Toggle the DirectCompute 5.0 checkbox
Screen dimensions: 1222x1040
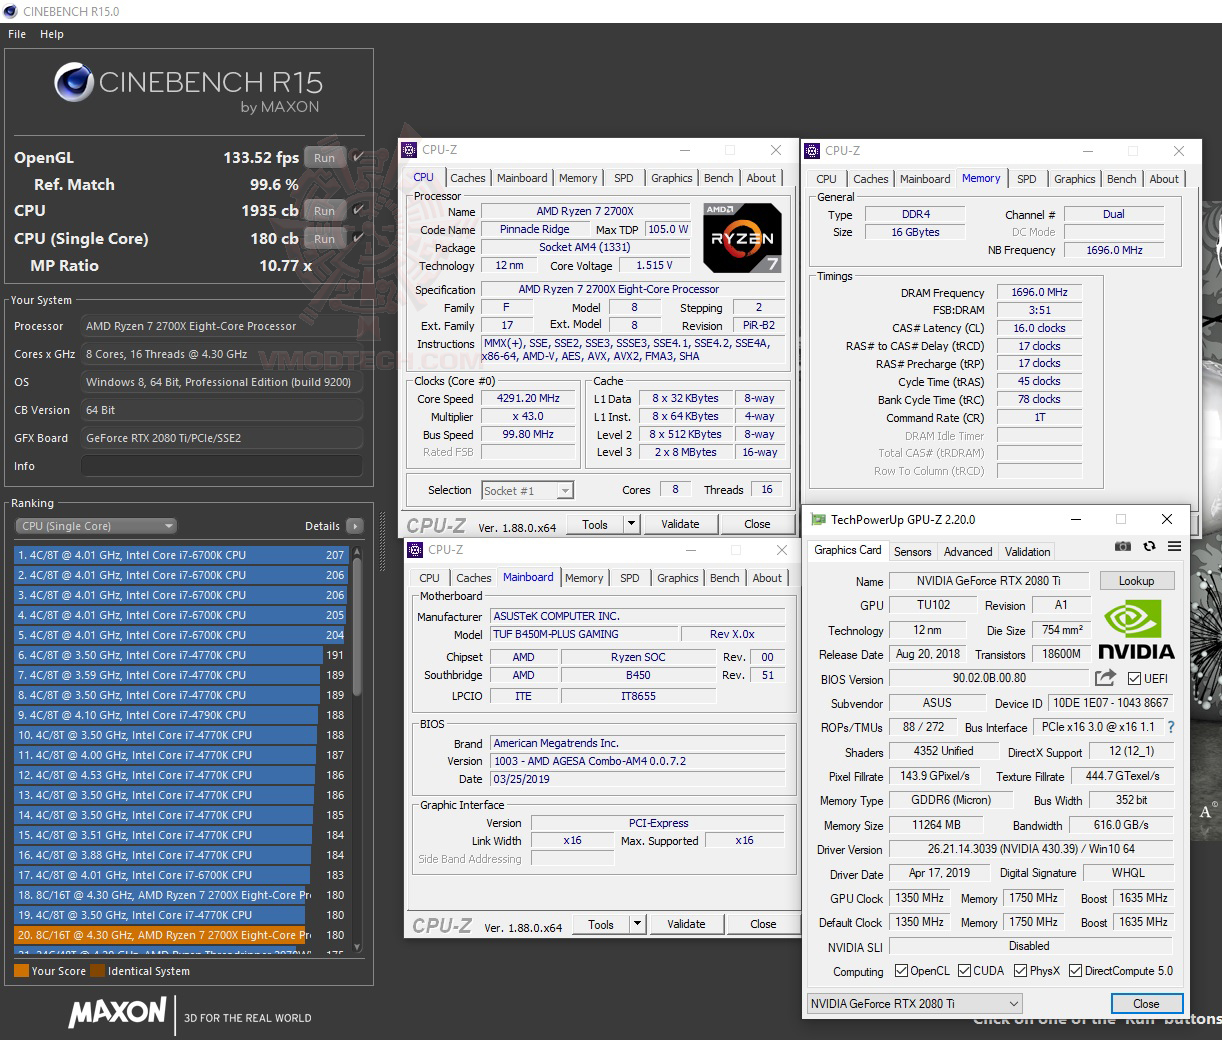tap(1076, 971)
